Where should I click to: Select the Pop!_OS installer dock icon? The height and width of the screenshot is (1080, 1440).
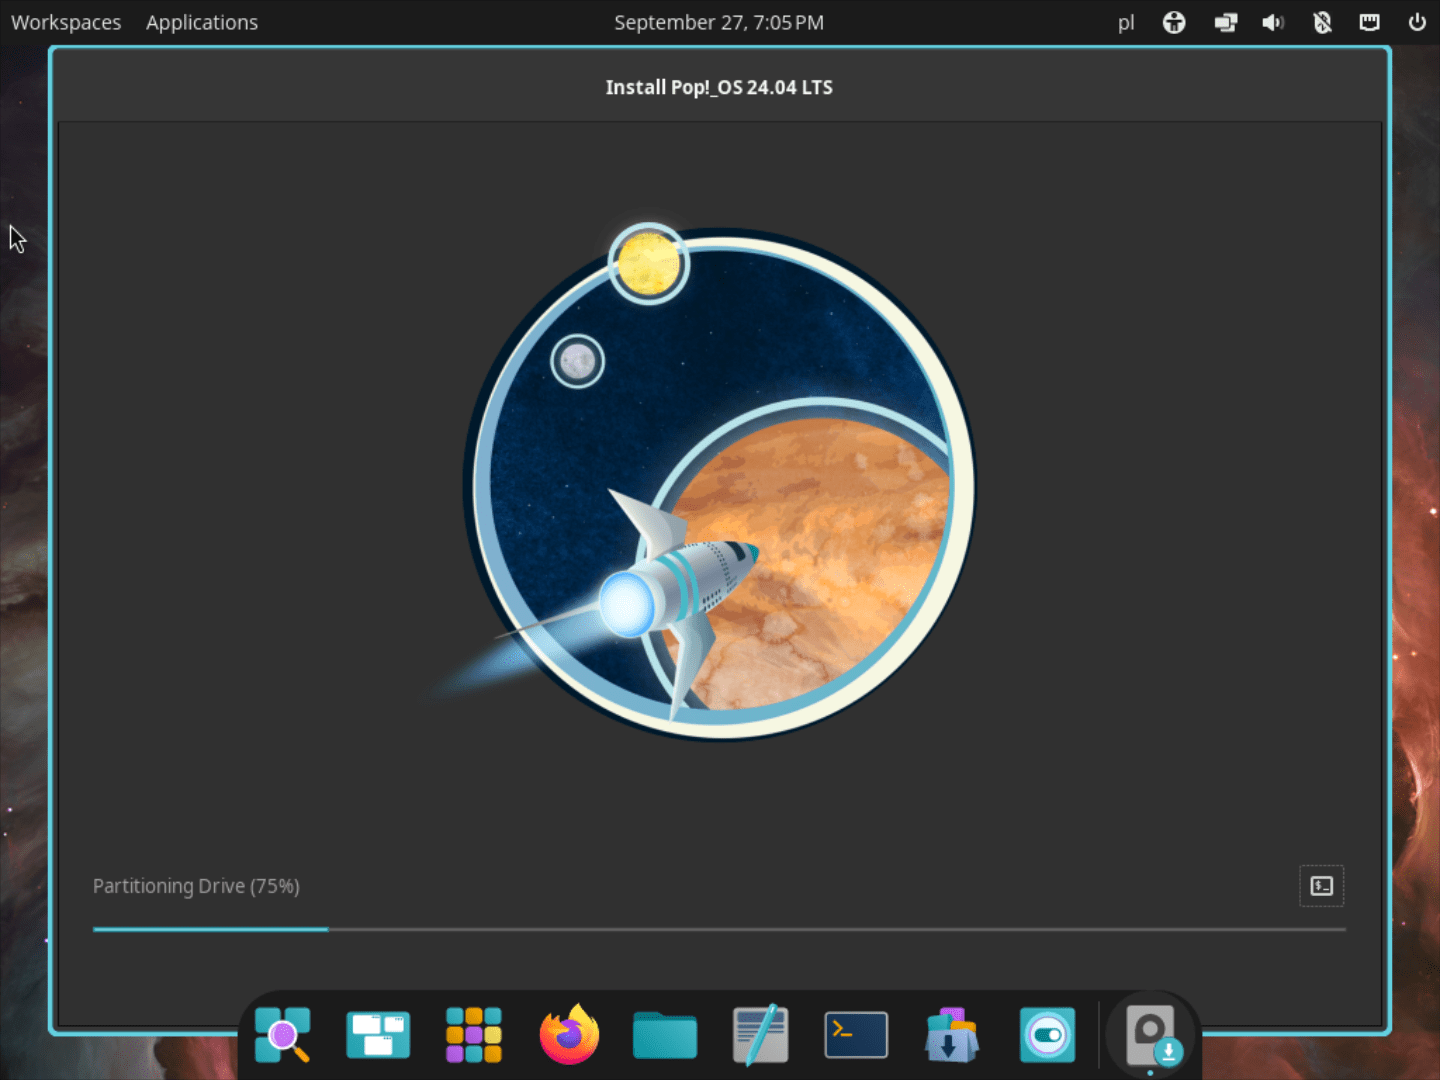(x=1152, y=1035)
